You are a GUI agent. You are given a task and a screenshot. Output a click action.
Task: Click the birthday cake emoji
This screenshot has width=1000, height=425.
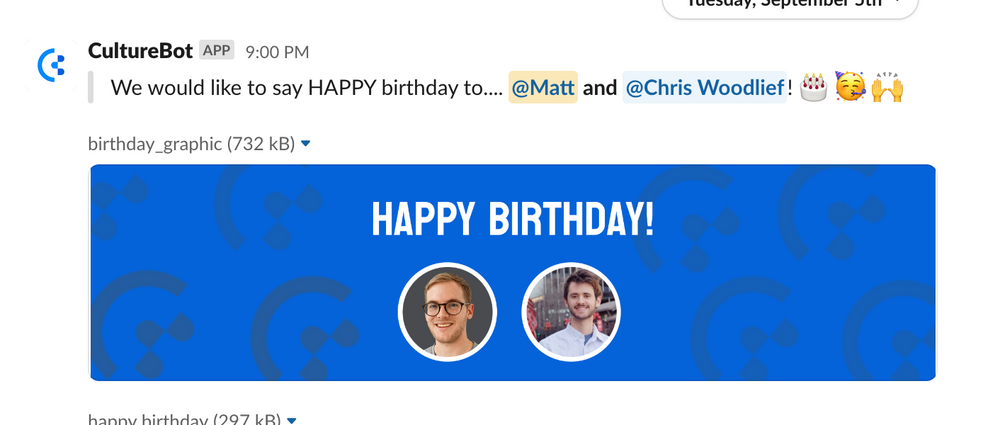tap(812, 87)
